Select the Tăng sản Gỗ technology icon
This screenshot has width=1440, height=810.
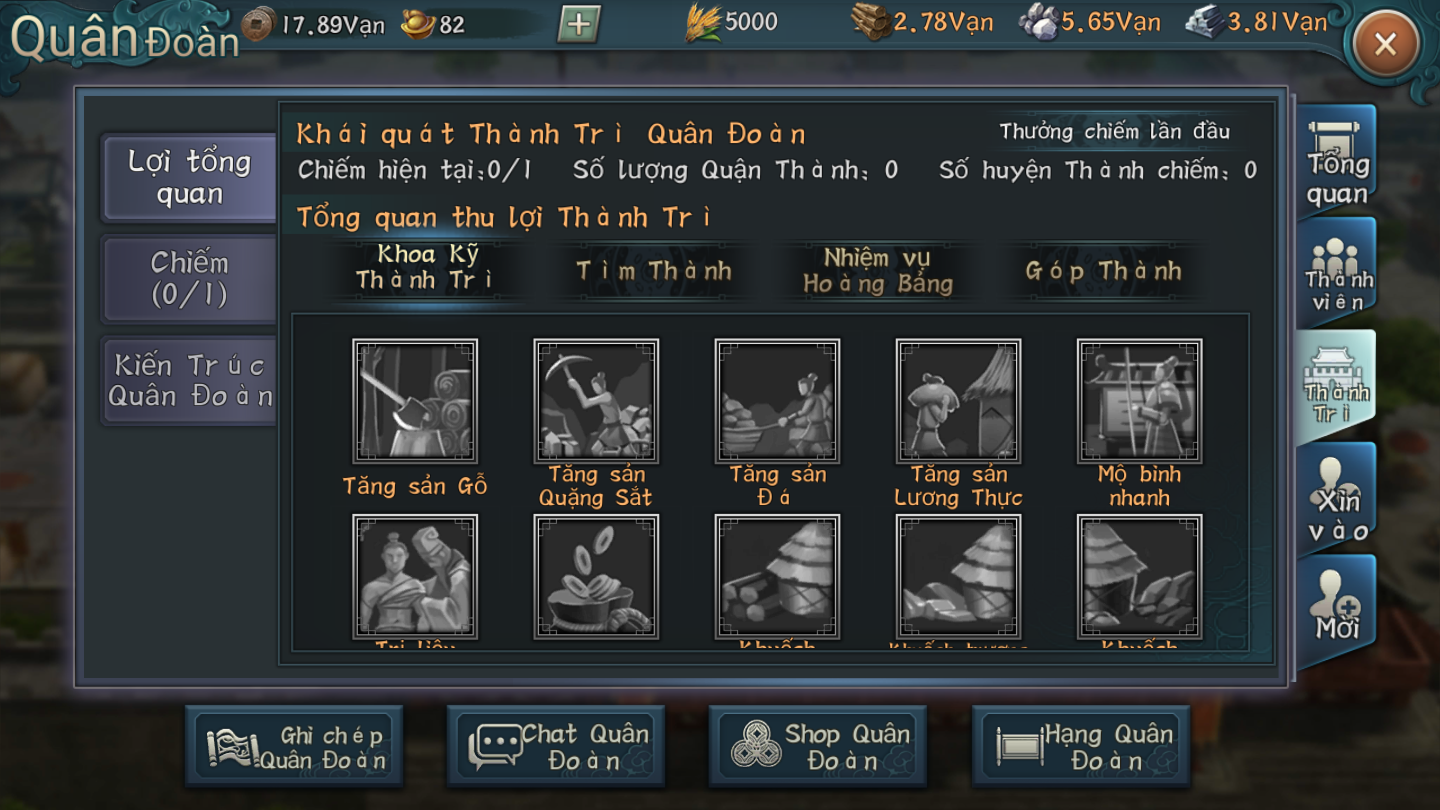coord(415,401)
